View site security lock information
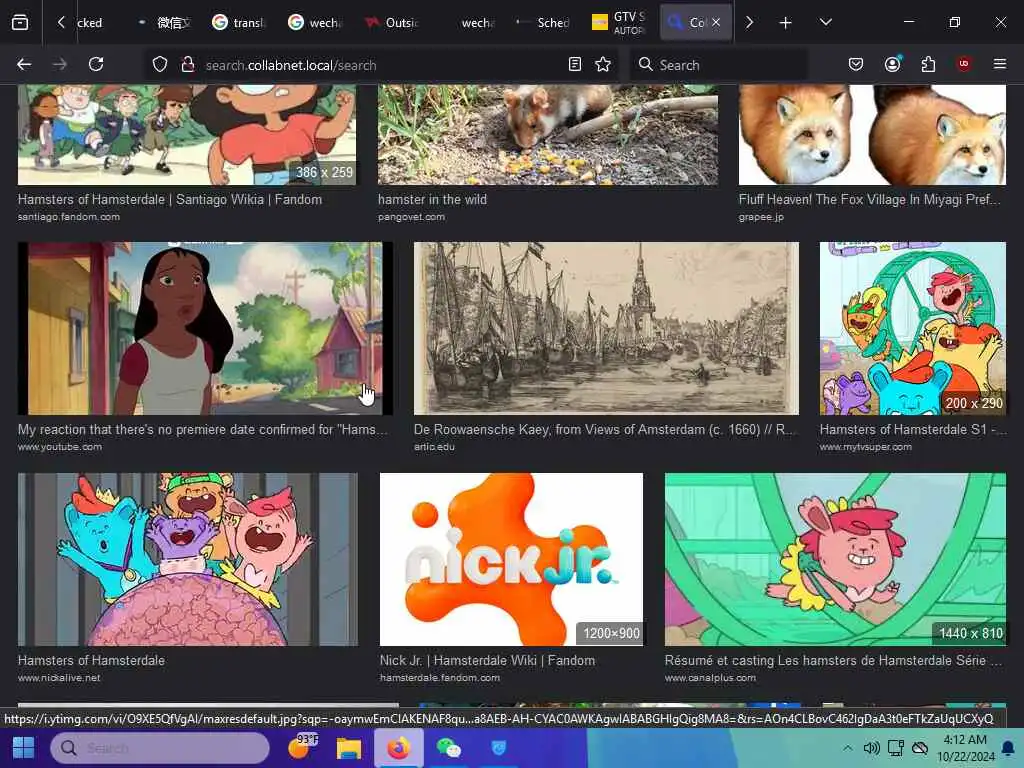Image resolution: width=1024 pixels, height=768 pixels. [187, 65]
